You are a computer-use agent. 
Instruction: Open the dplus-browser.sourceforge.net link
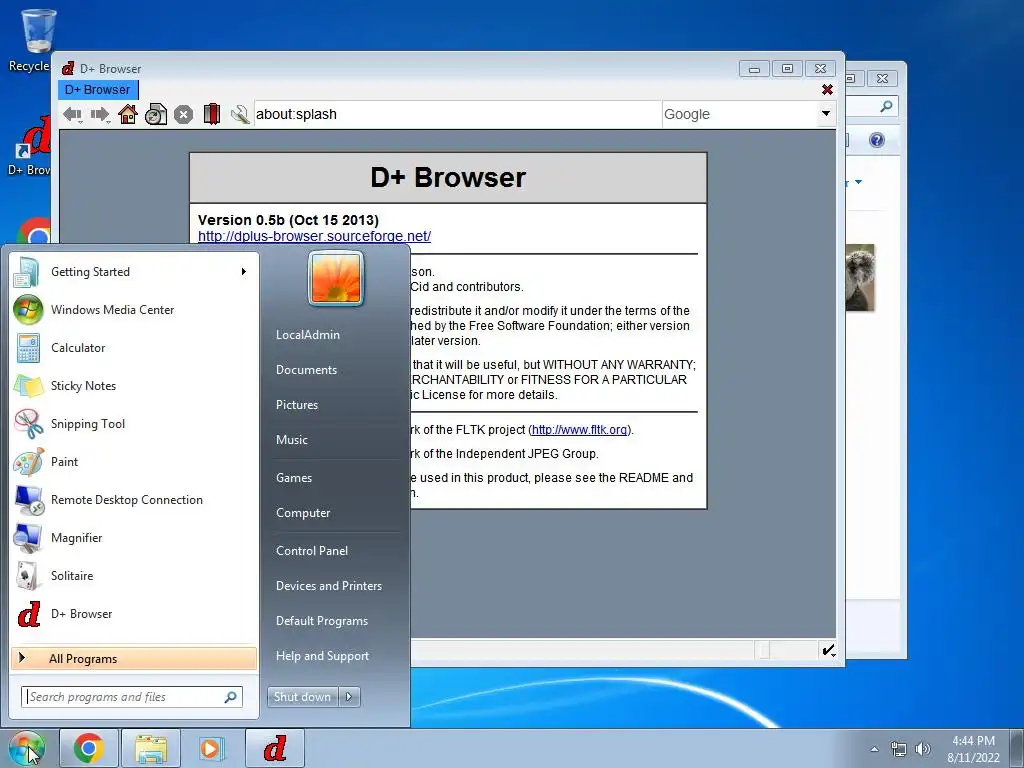[314, 236]
